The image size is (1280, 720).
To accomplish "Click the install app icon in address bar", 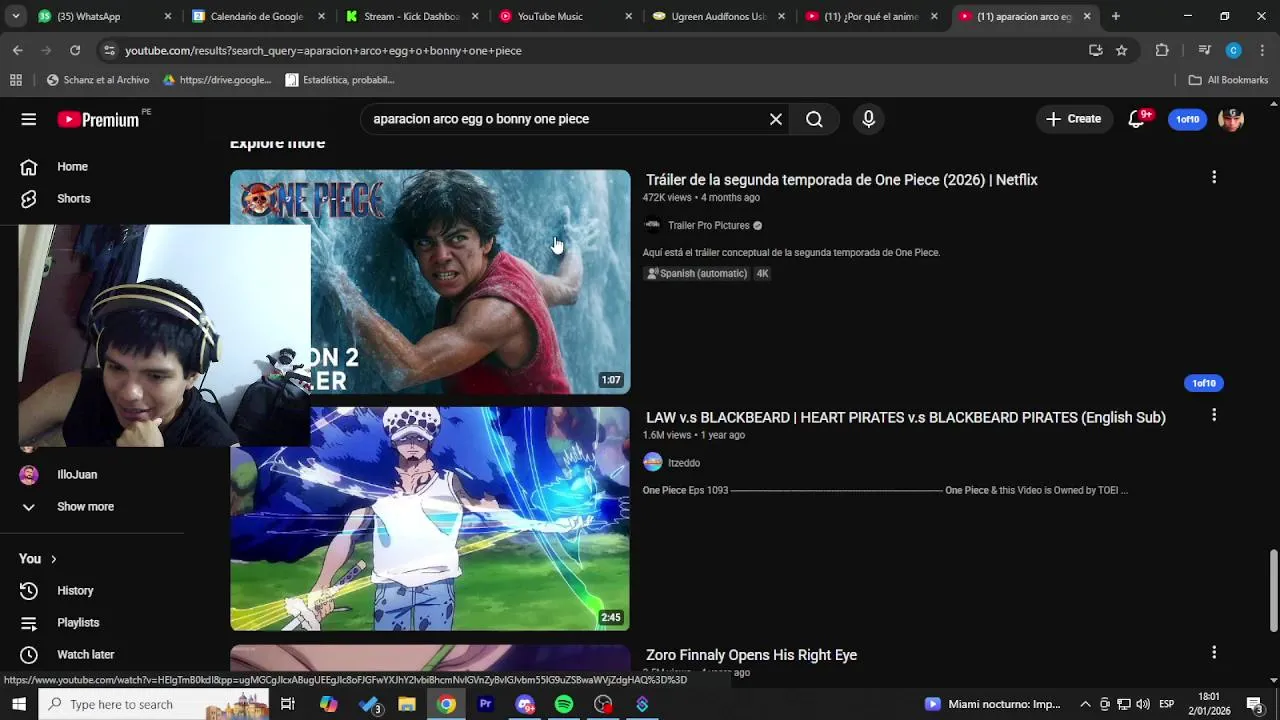I will [x=1096, y=50].
